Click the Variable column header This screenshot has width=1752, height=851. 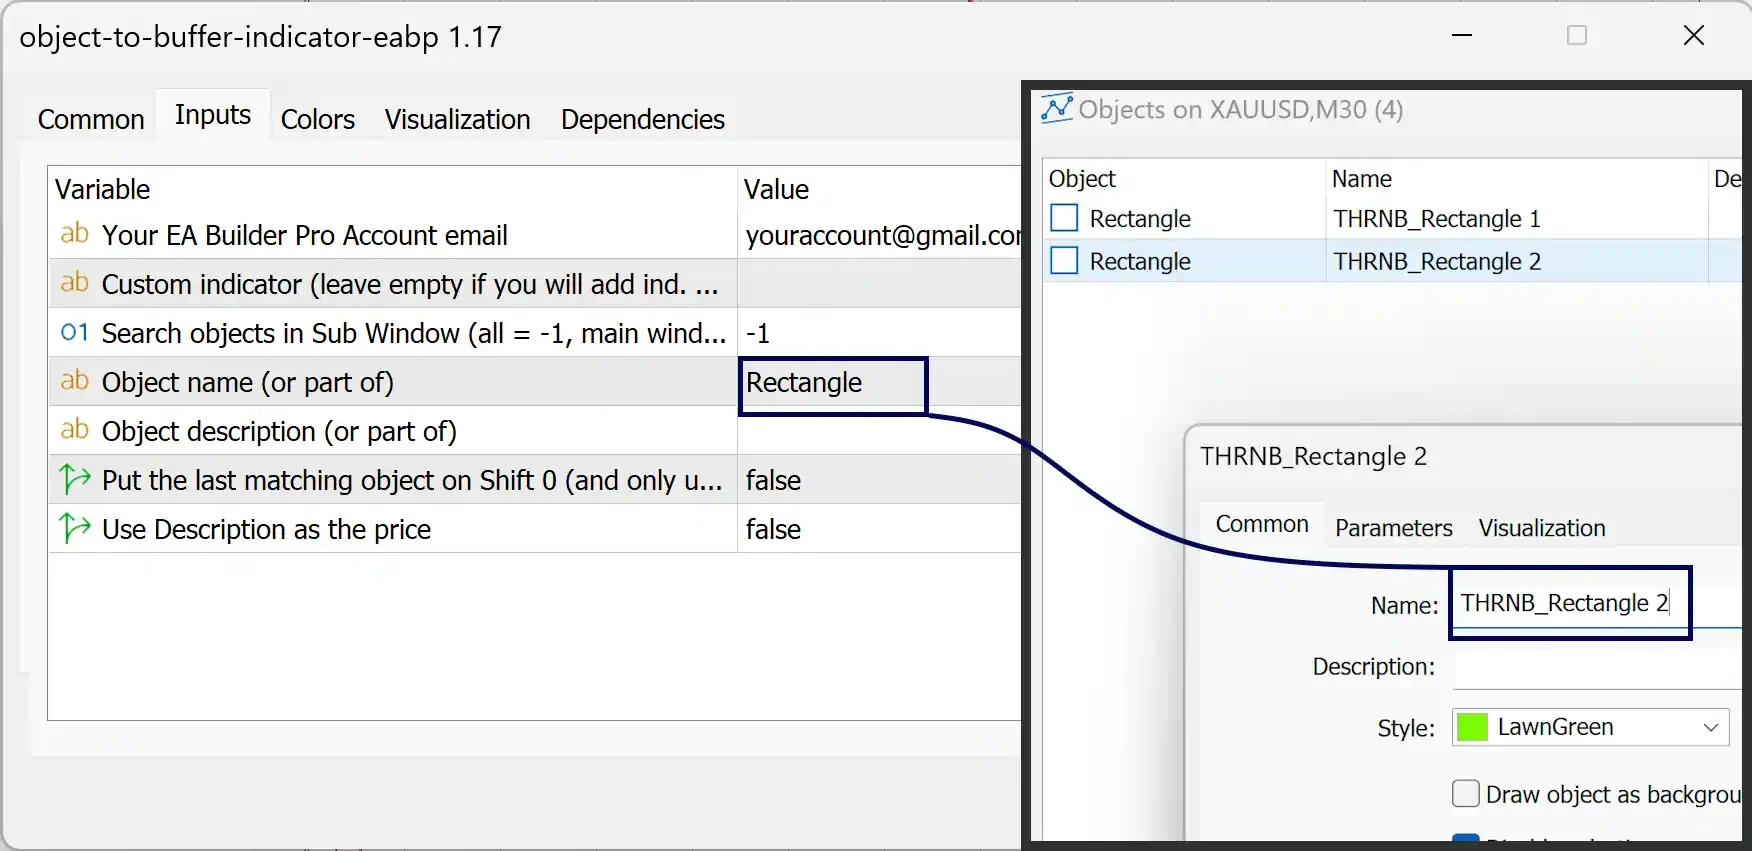coord(392,189)
